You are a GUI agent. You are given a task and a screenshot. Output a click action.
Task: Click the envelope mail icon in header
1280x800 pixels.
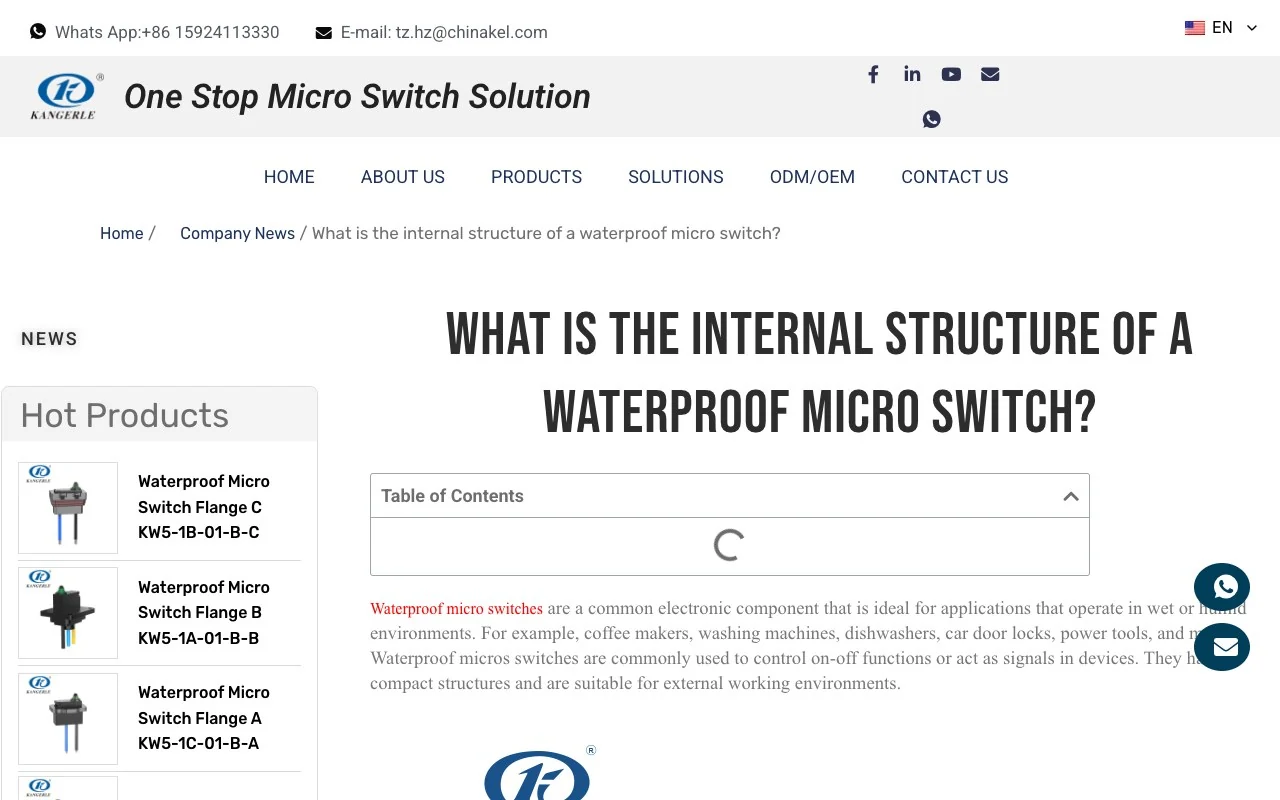[x=990, y=74]
